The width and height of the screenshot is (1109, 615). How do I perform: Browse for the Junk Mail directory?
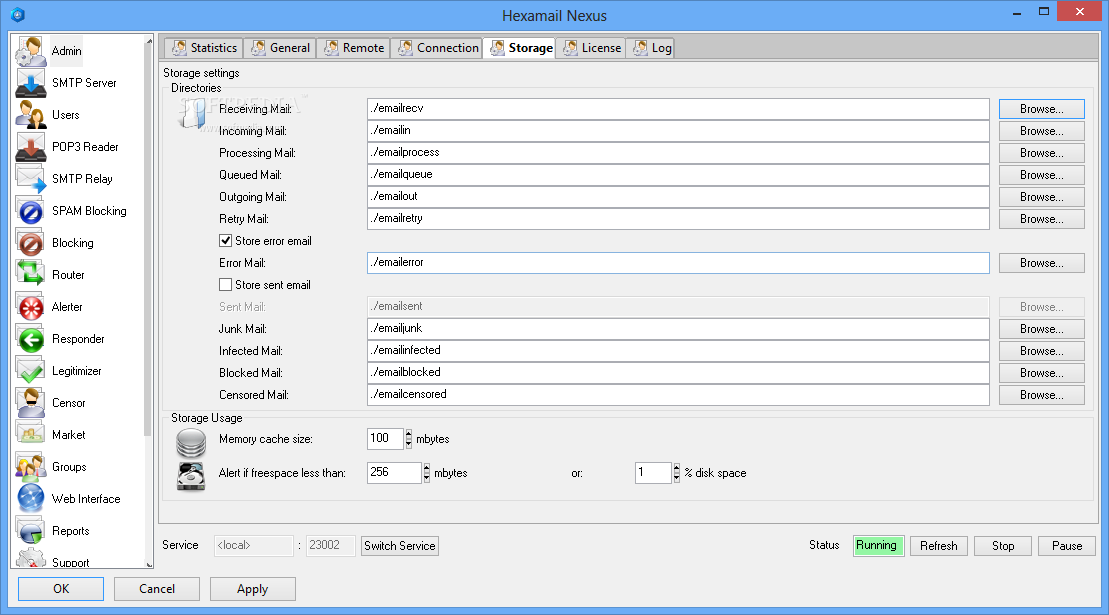pyautogui.click(x=1041, y=329)
